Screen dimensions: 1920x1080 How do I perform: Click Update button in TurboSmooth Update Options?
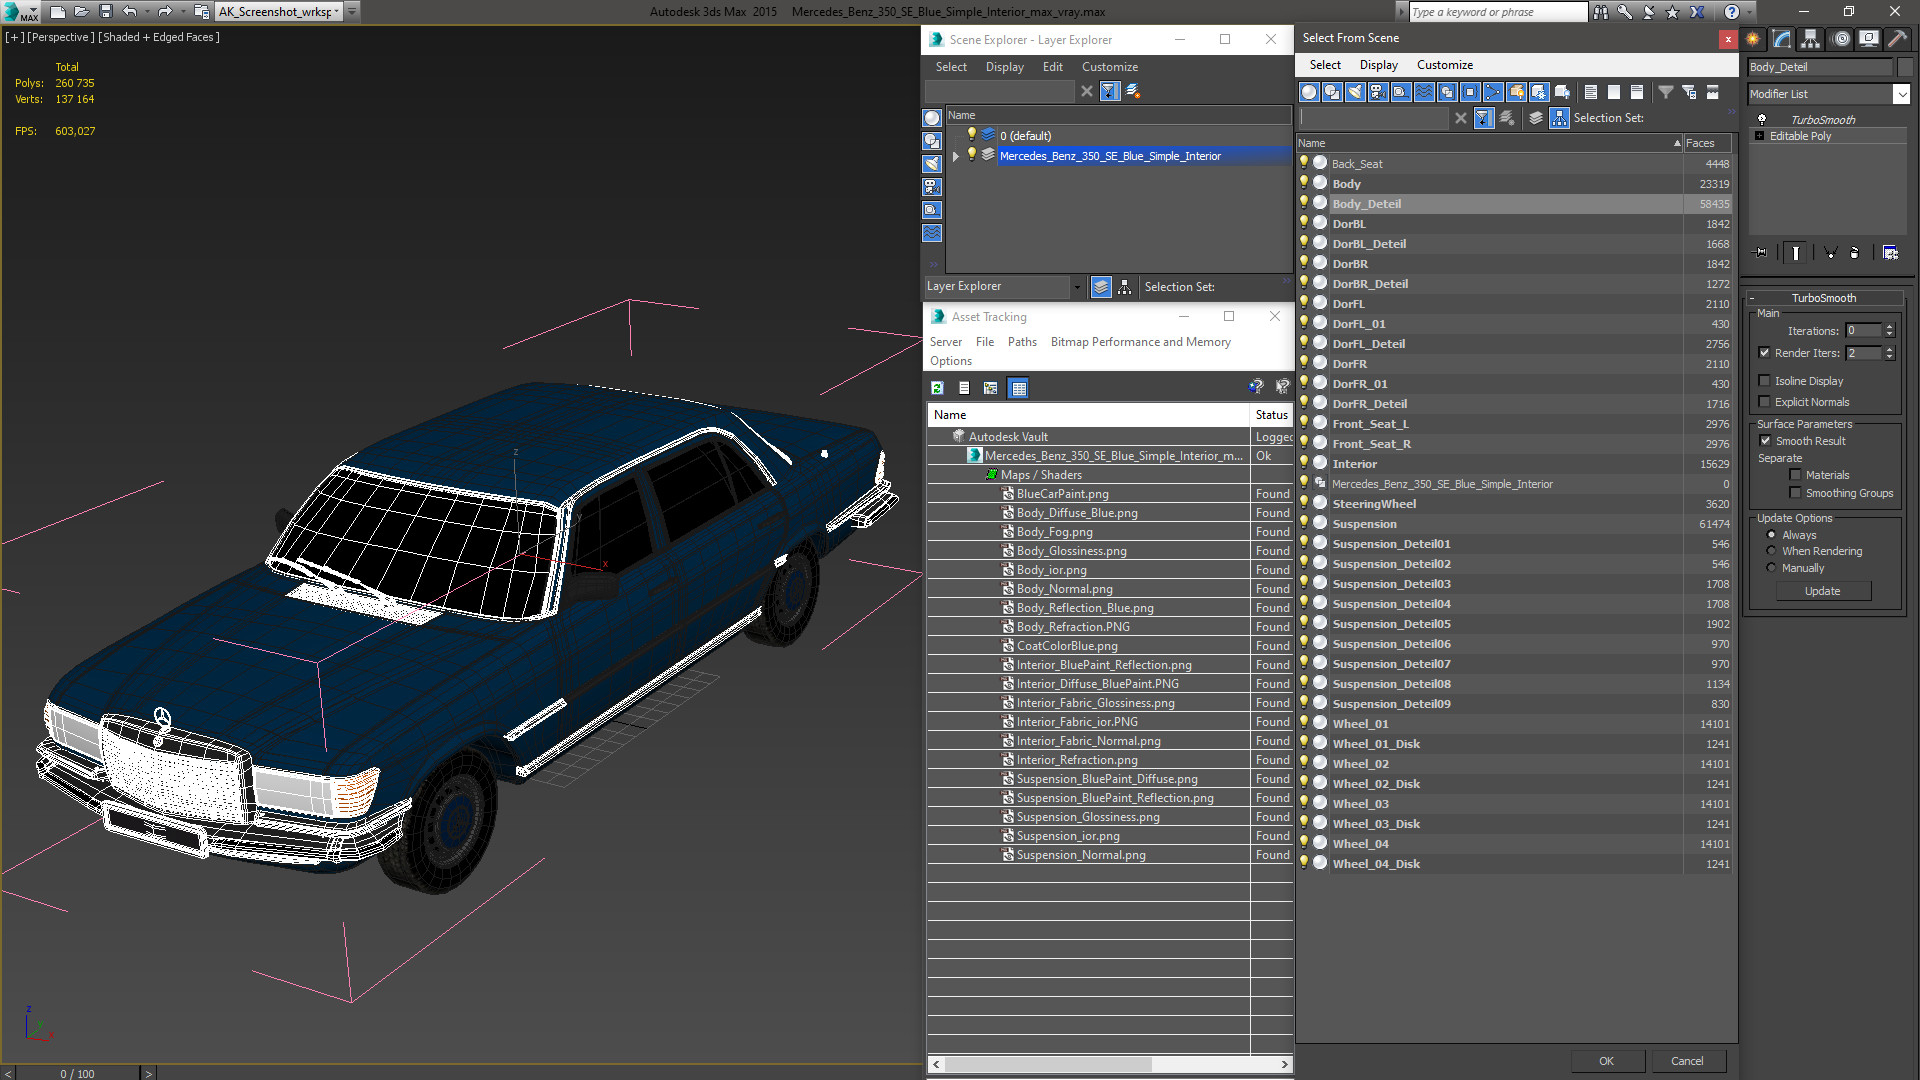1821,591
